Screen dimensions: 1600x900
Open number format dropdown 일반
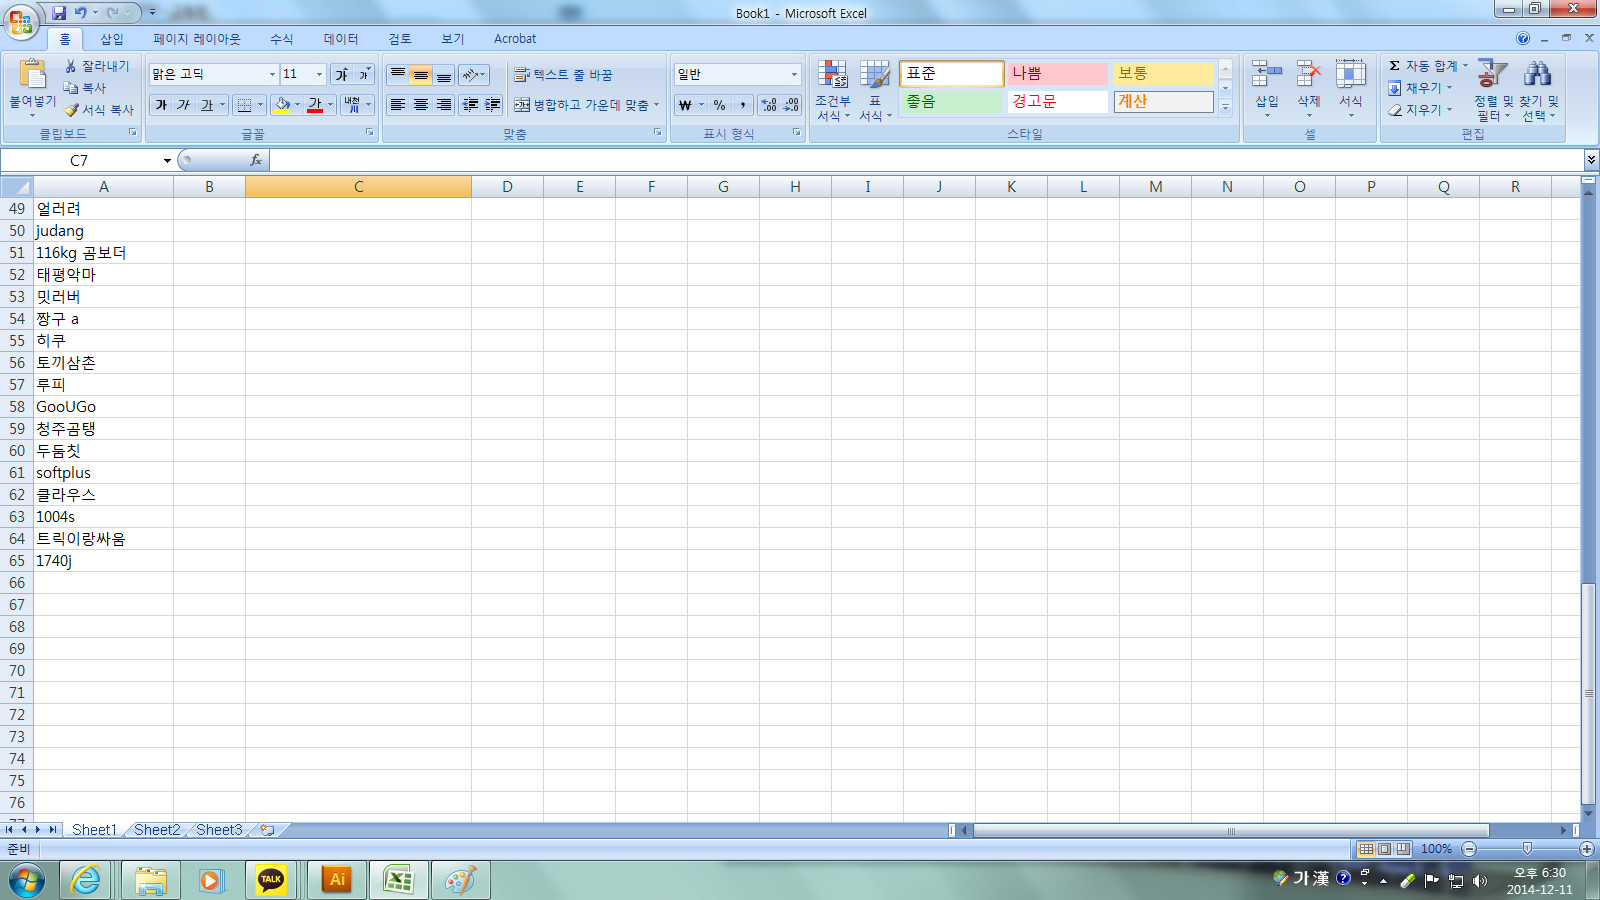pos(794,75)
